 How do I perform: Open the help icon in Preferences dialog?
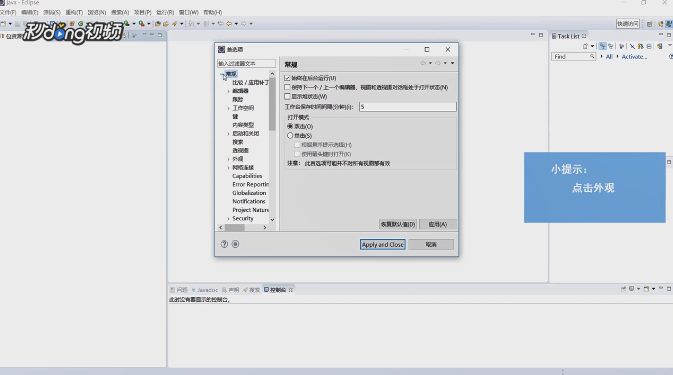click(224, 244)
